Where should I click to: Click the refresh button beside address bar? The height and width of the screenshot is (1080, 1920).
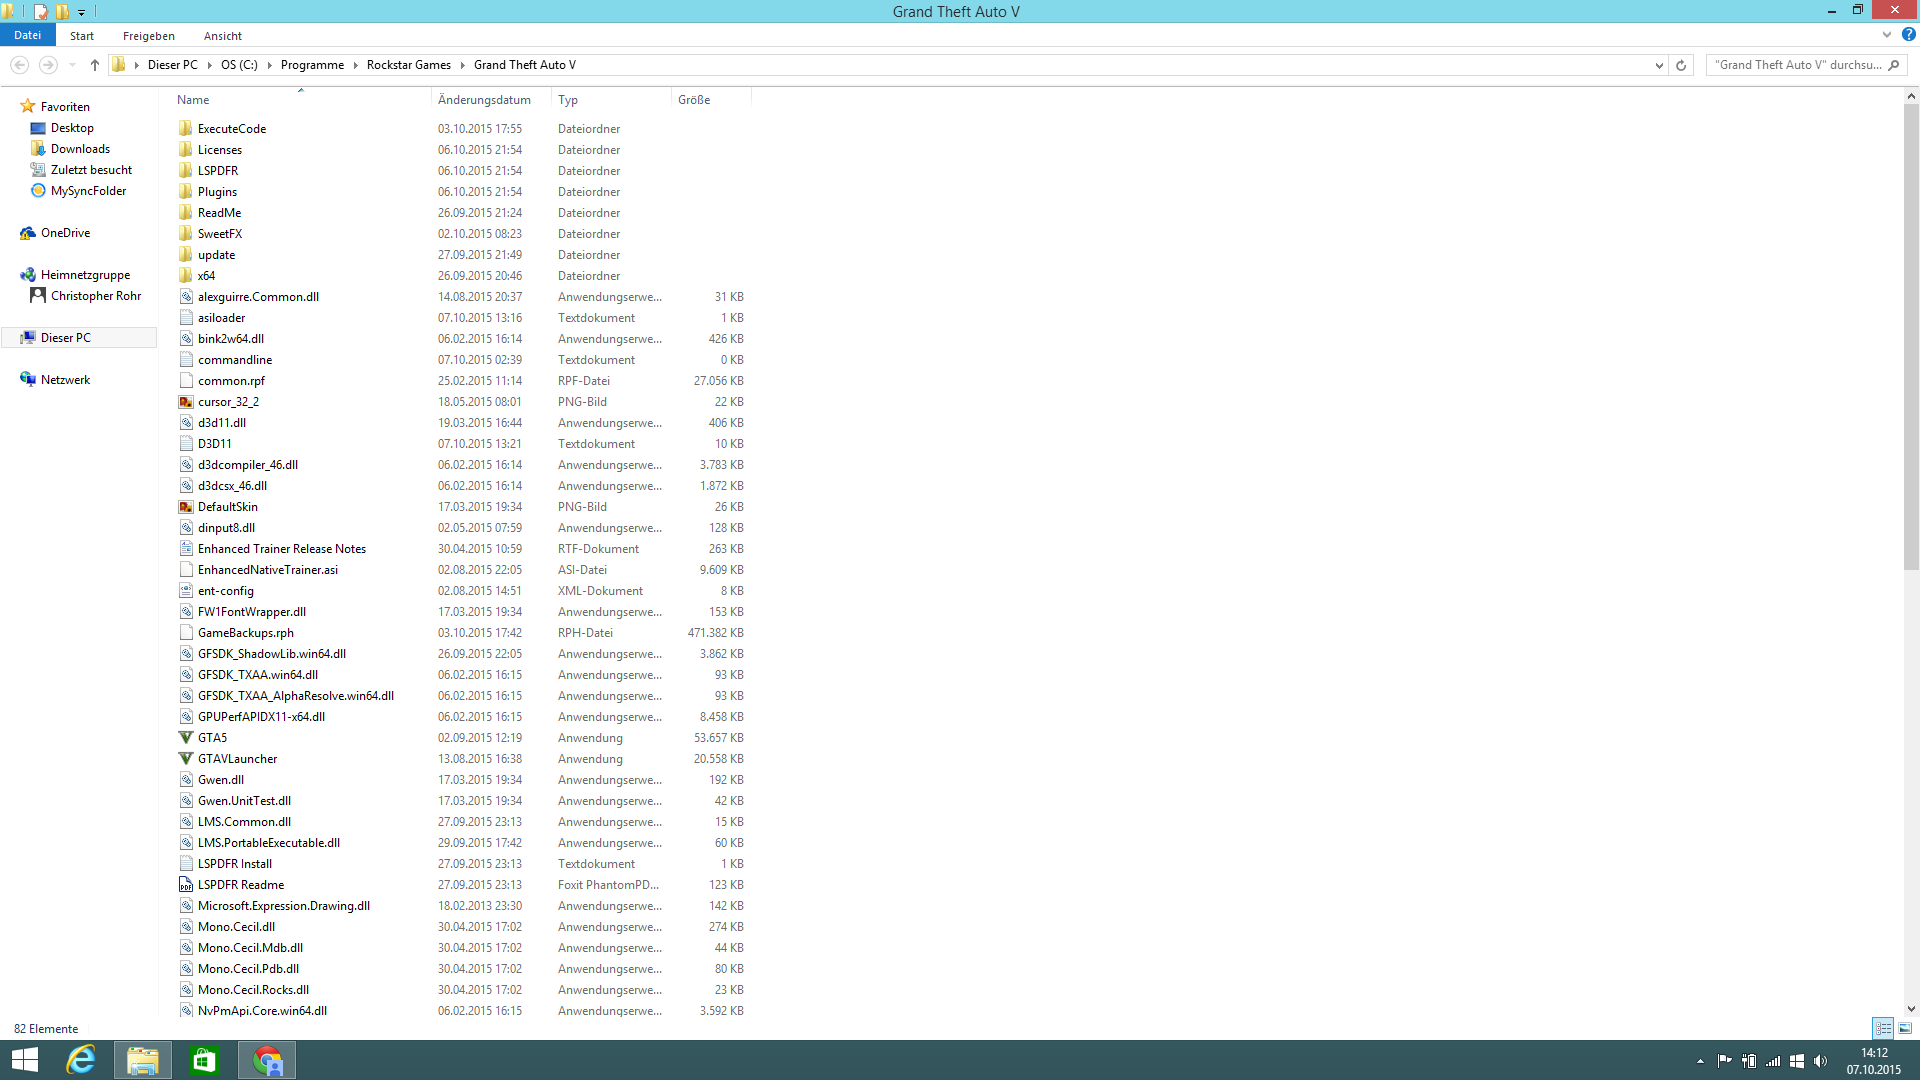[1681, 65]
